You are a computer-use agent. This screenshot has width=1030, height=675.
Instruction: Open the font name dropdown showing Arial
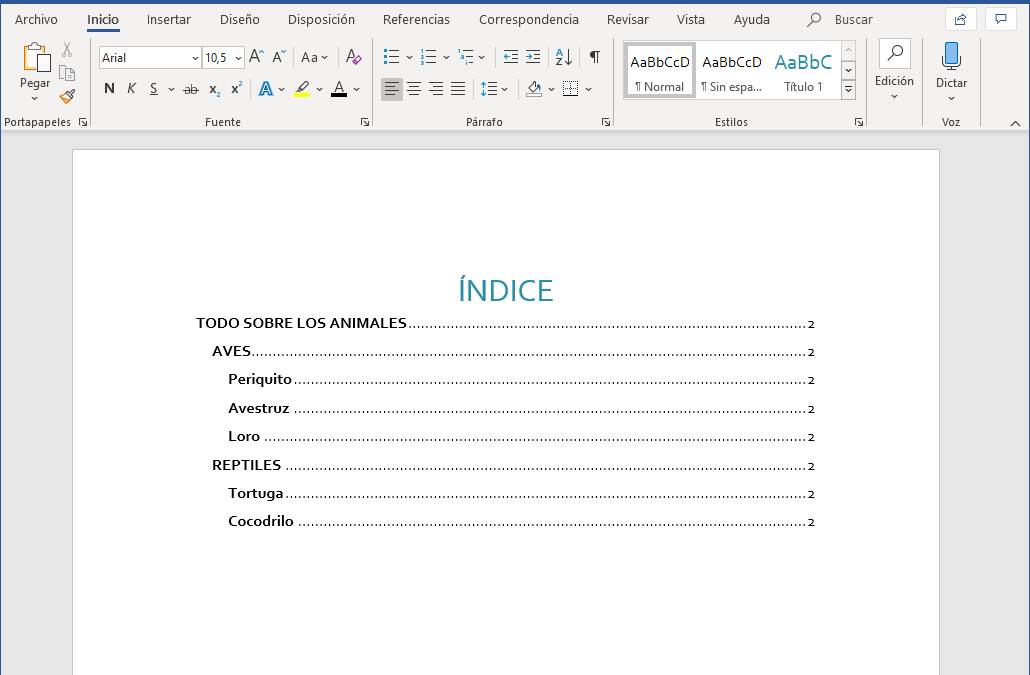[150, 58]
